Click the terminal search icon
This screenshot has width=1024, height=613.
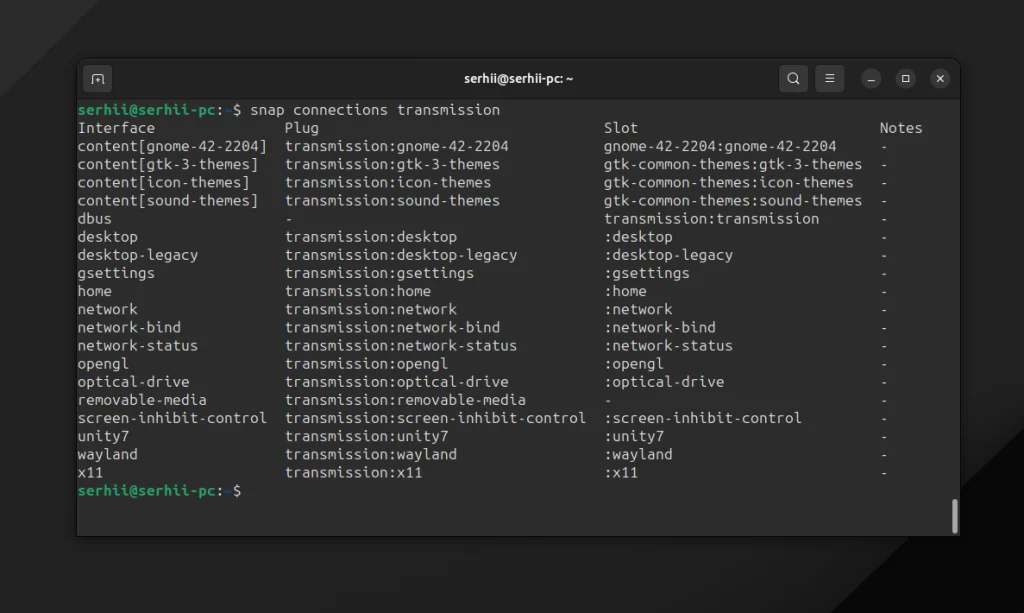tap(793, 78)
